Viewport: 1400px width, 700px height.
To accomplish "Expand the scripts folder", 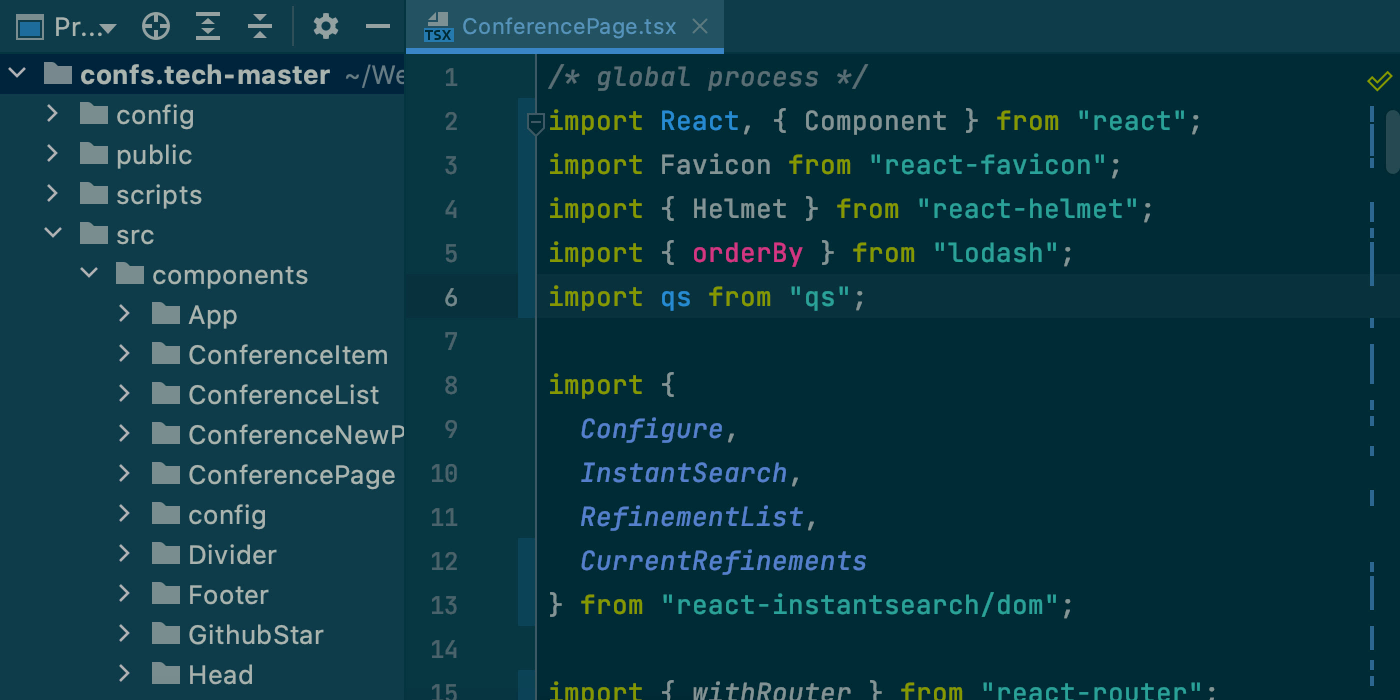I will point(53,194).
